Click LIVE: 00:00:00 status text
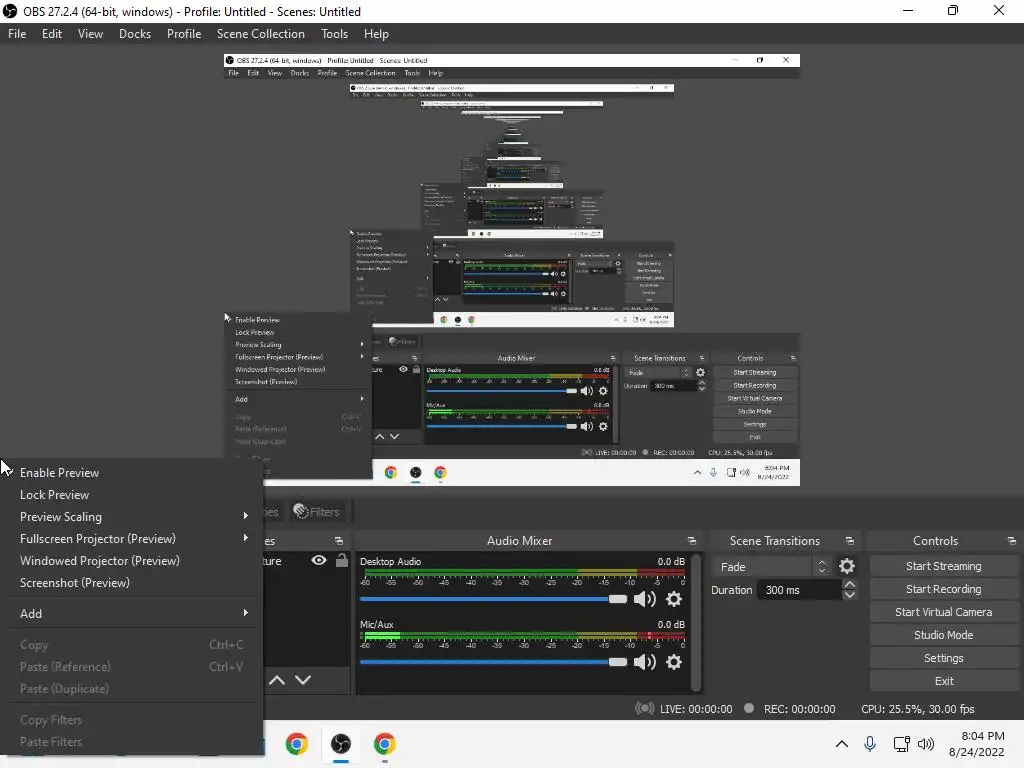Screen dimensions: 1024x768 696,709
